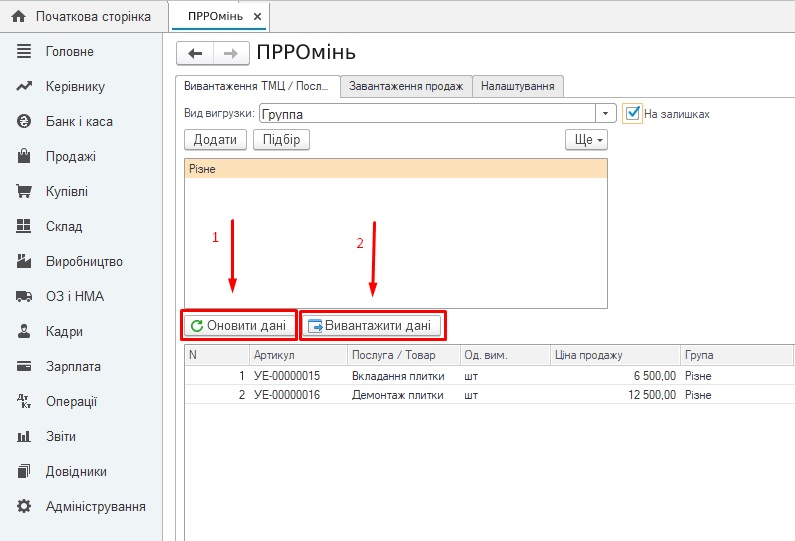
Task: Open the Купівлі cart icon
Action: 25,191
